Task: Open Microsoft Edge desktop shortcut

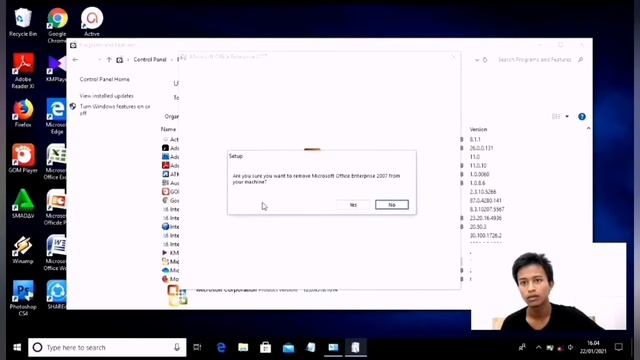Action: click(56, 116)
